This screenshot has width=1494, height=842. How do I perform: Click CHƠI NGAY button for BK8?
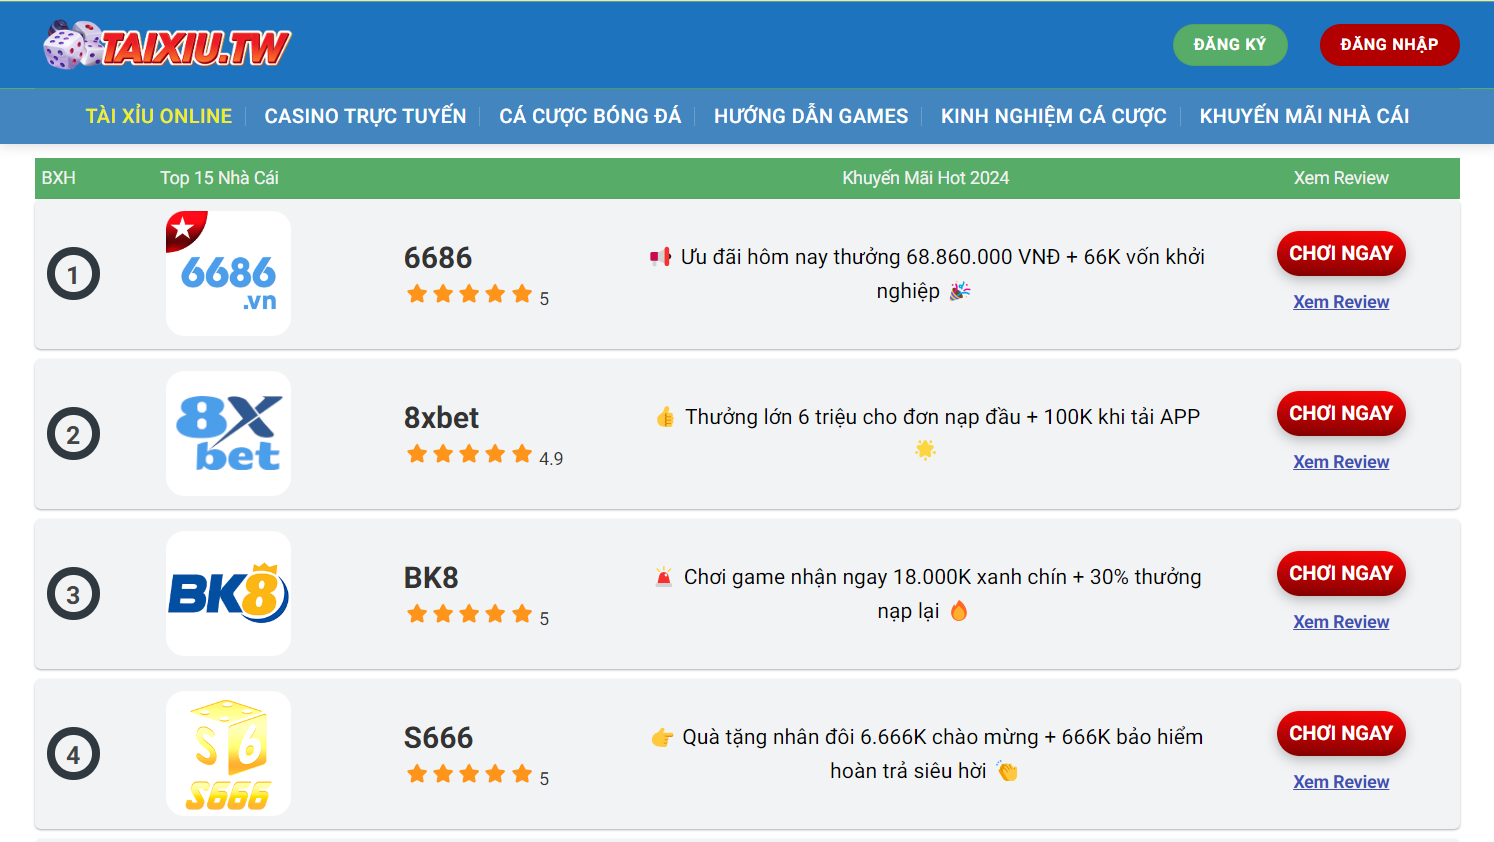1341,573
